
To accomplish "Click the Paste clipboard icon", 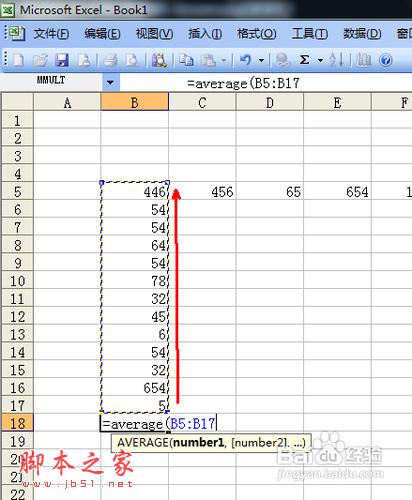I will click(x=209, y=60).
